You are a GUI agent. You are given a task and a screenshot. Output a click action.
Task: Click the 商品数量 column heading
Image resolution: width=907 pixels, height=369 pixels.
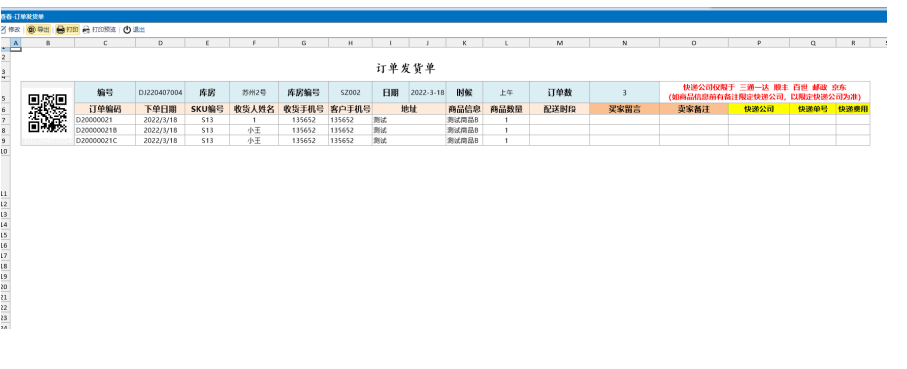[506, 109]
